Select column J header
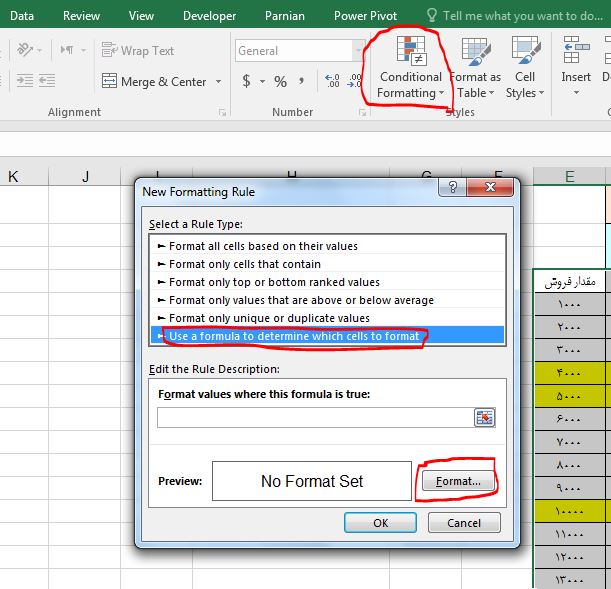The image size is (611, 589). (x=85, y=176)
